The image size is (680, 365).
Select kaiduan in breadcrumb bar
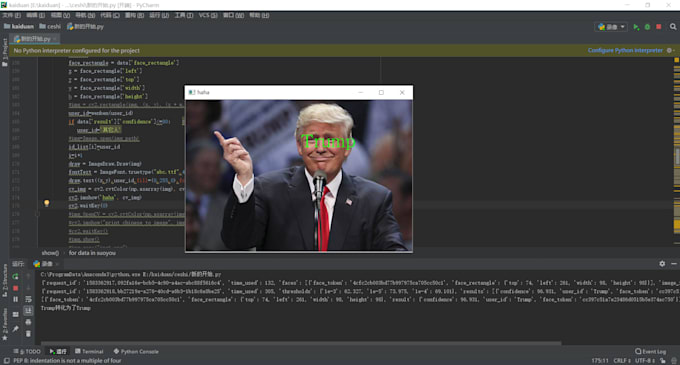click(19, 26)
